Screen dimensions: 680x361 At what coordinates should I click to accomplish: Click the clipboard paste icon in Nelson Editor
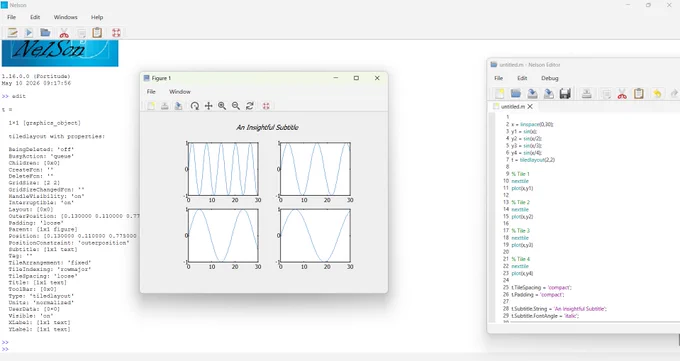(x=639, y=93)
